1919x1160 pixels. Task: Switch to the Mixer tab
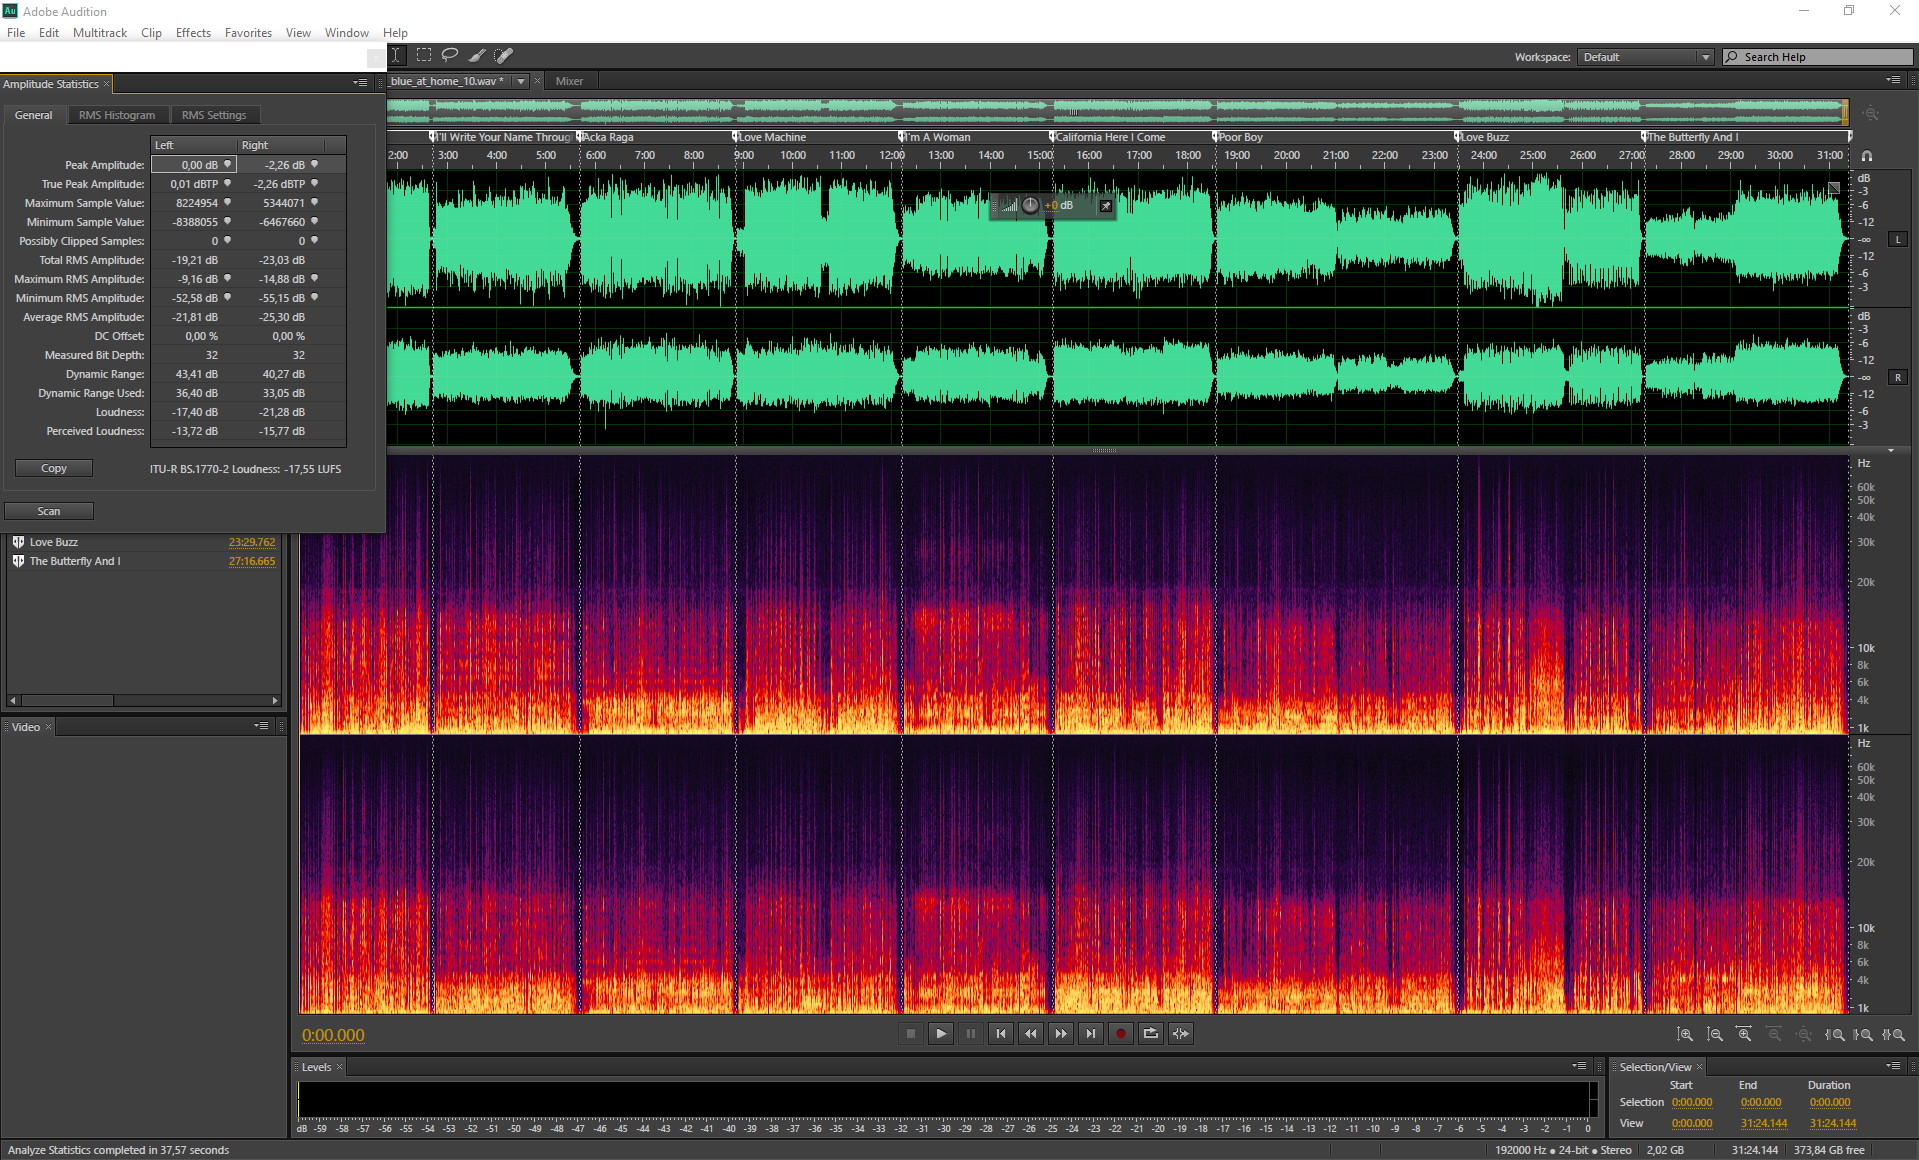click(569, 82)
